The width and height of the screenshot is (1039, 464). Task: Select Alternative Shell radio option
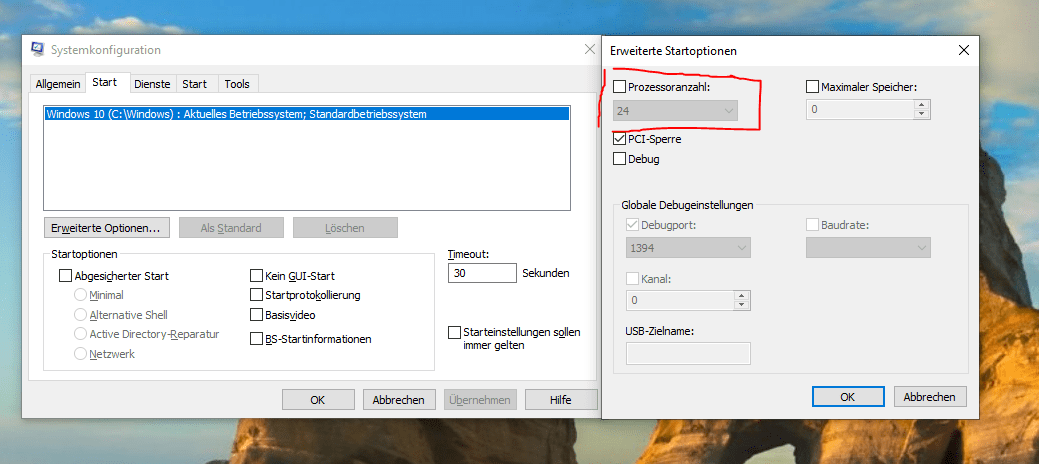pos(80,315)
